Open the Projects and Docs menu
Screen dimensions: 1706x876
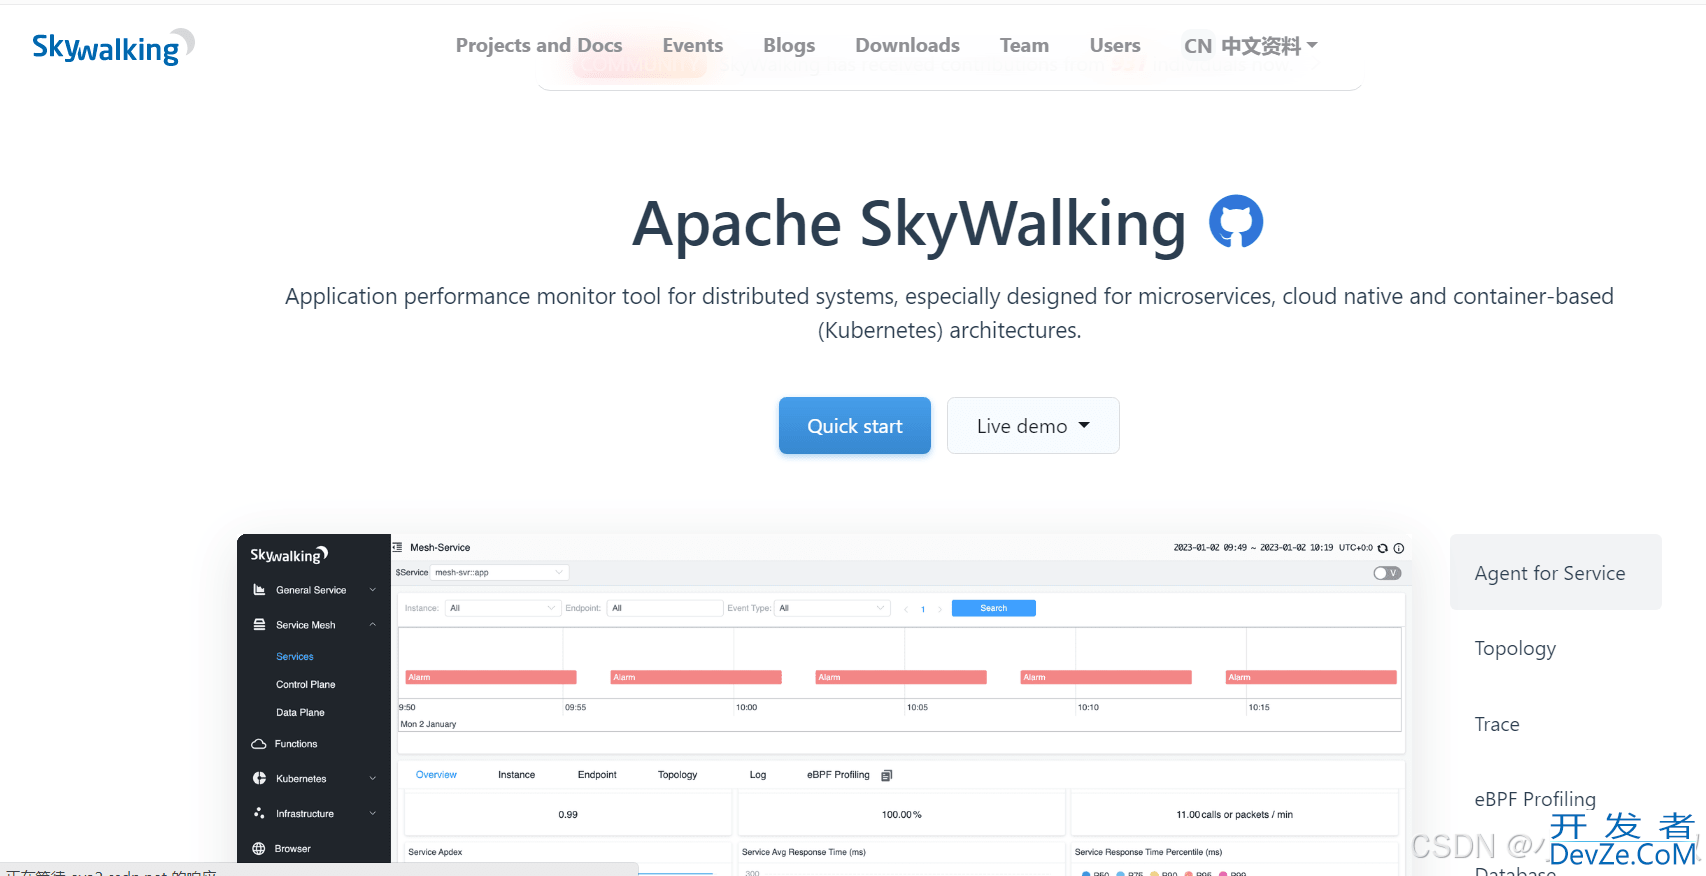pyautogui.click(x=539, y=46)
